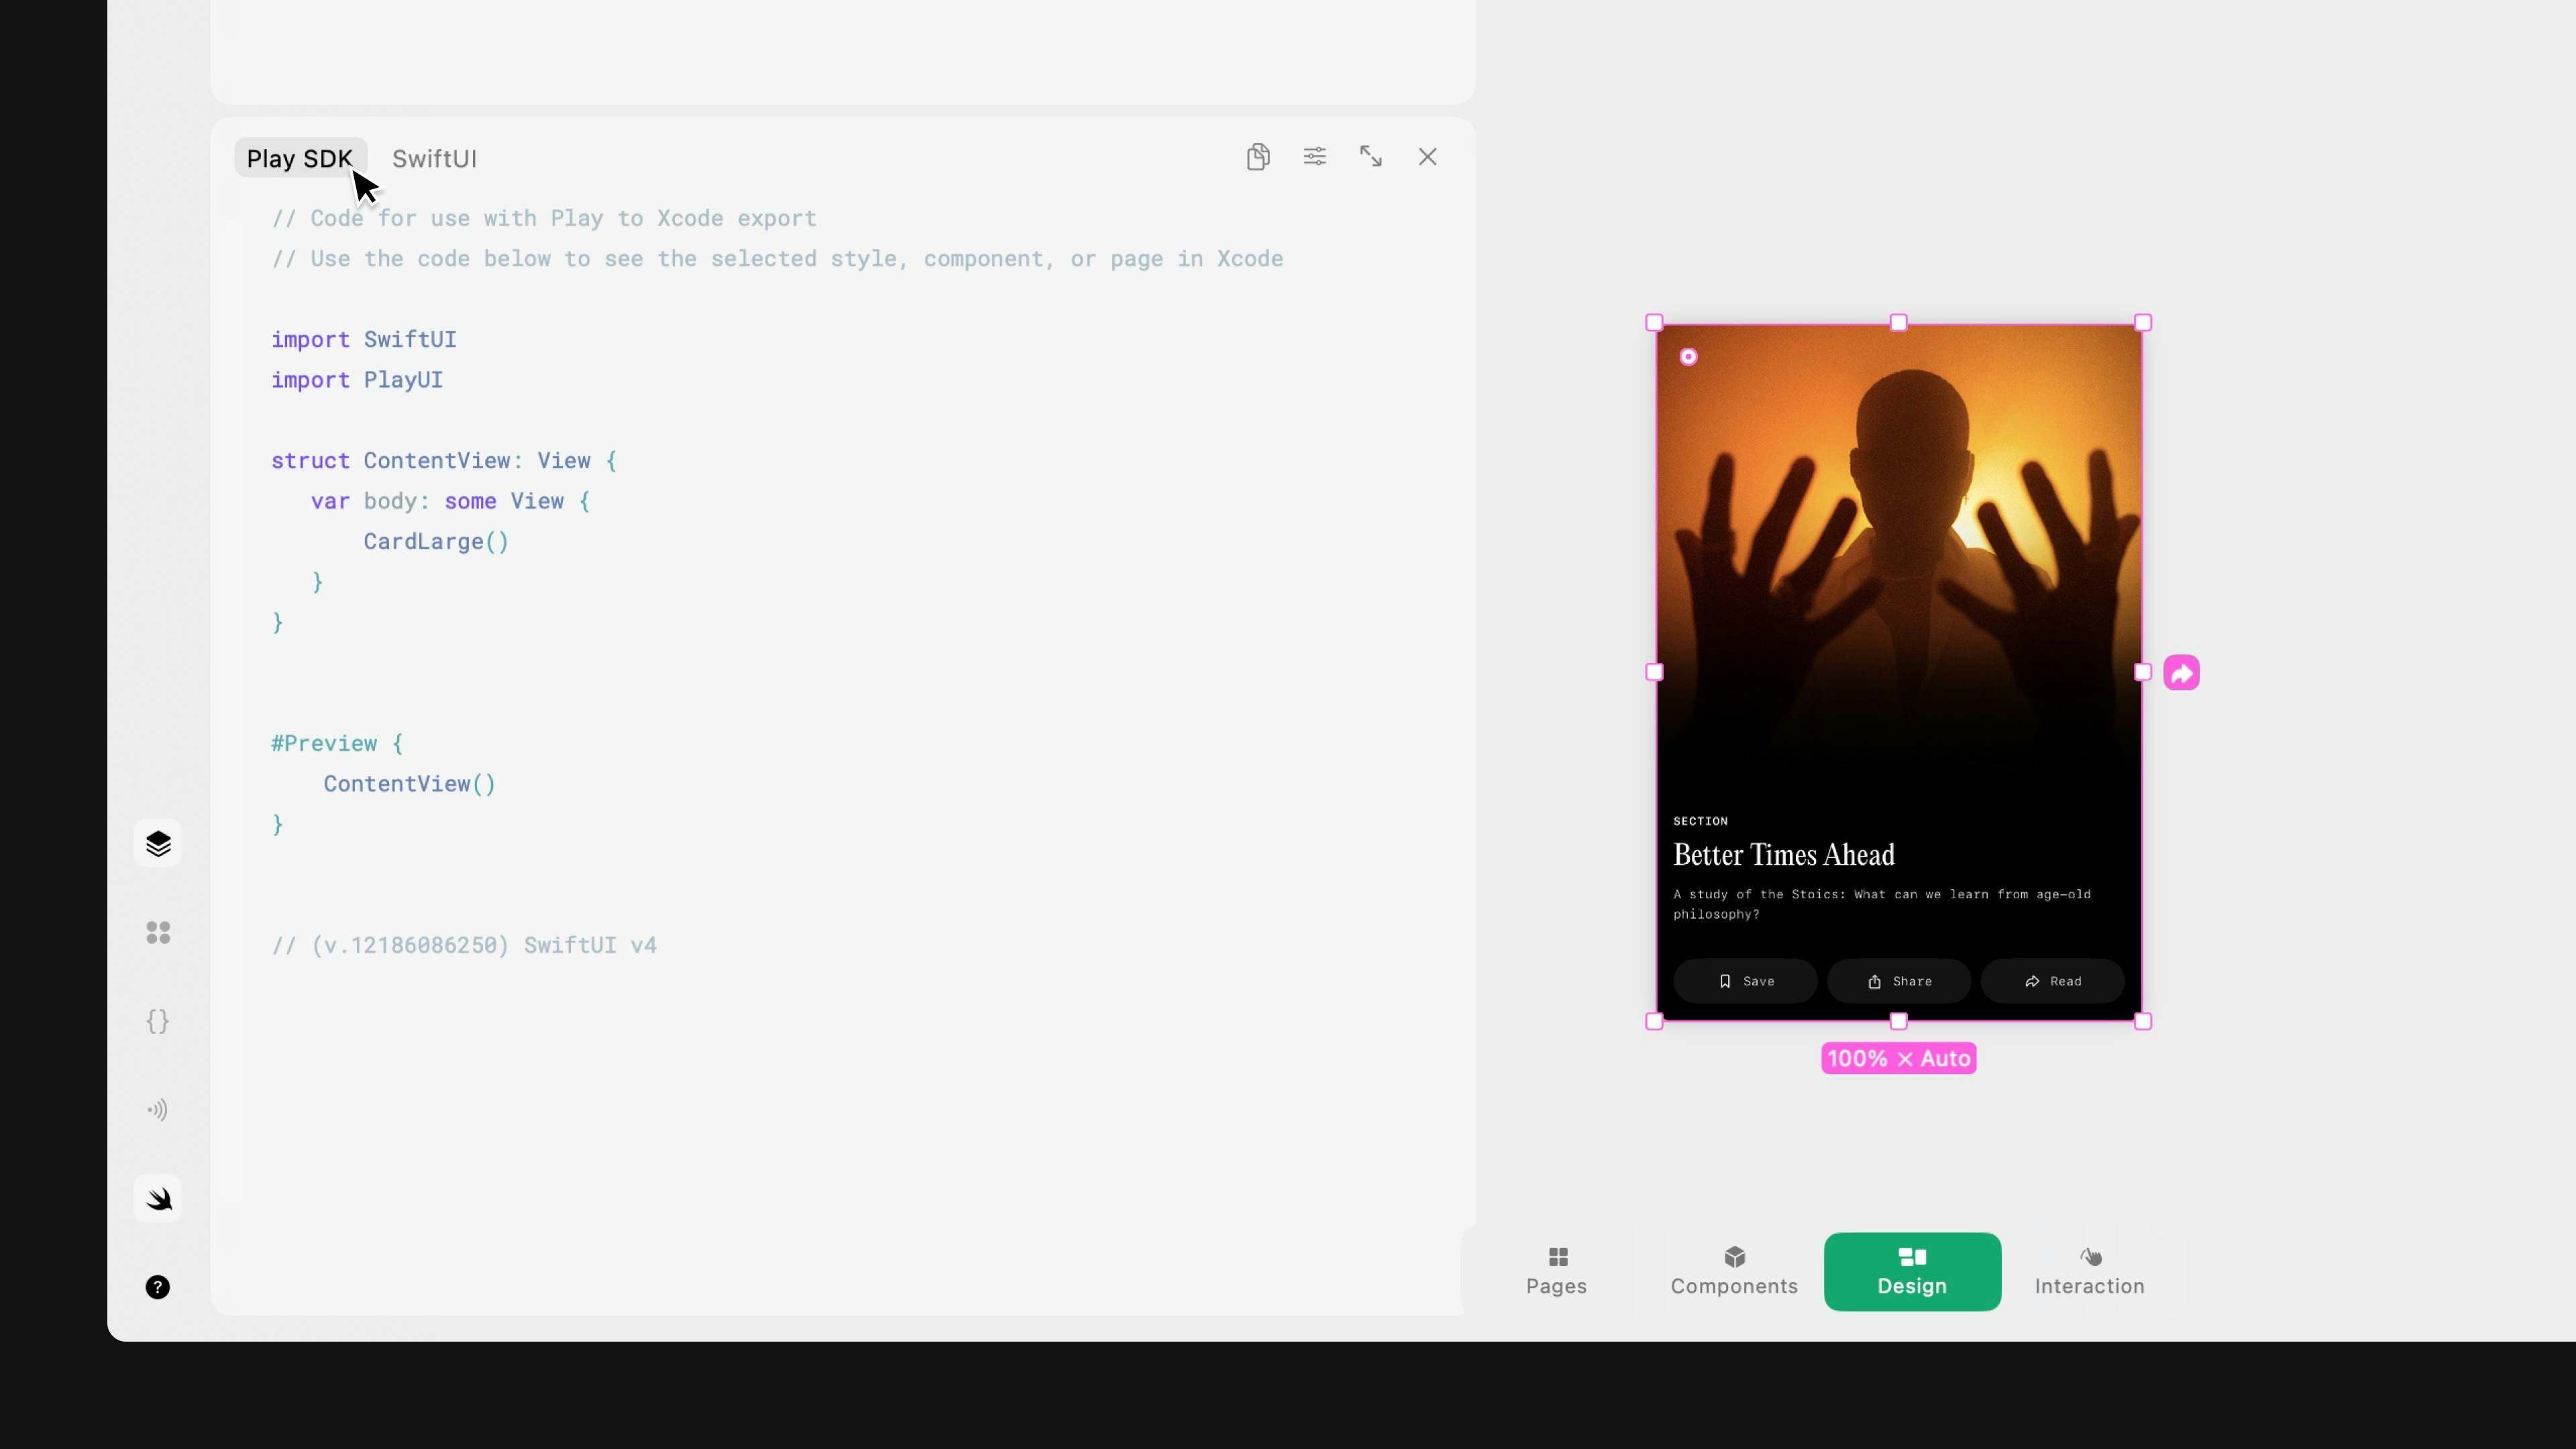Image resolution: width=2576 pixels, height=1449 pixels.
Task: Open the help question mark icon
Action: [158, 1287]
